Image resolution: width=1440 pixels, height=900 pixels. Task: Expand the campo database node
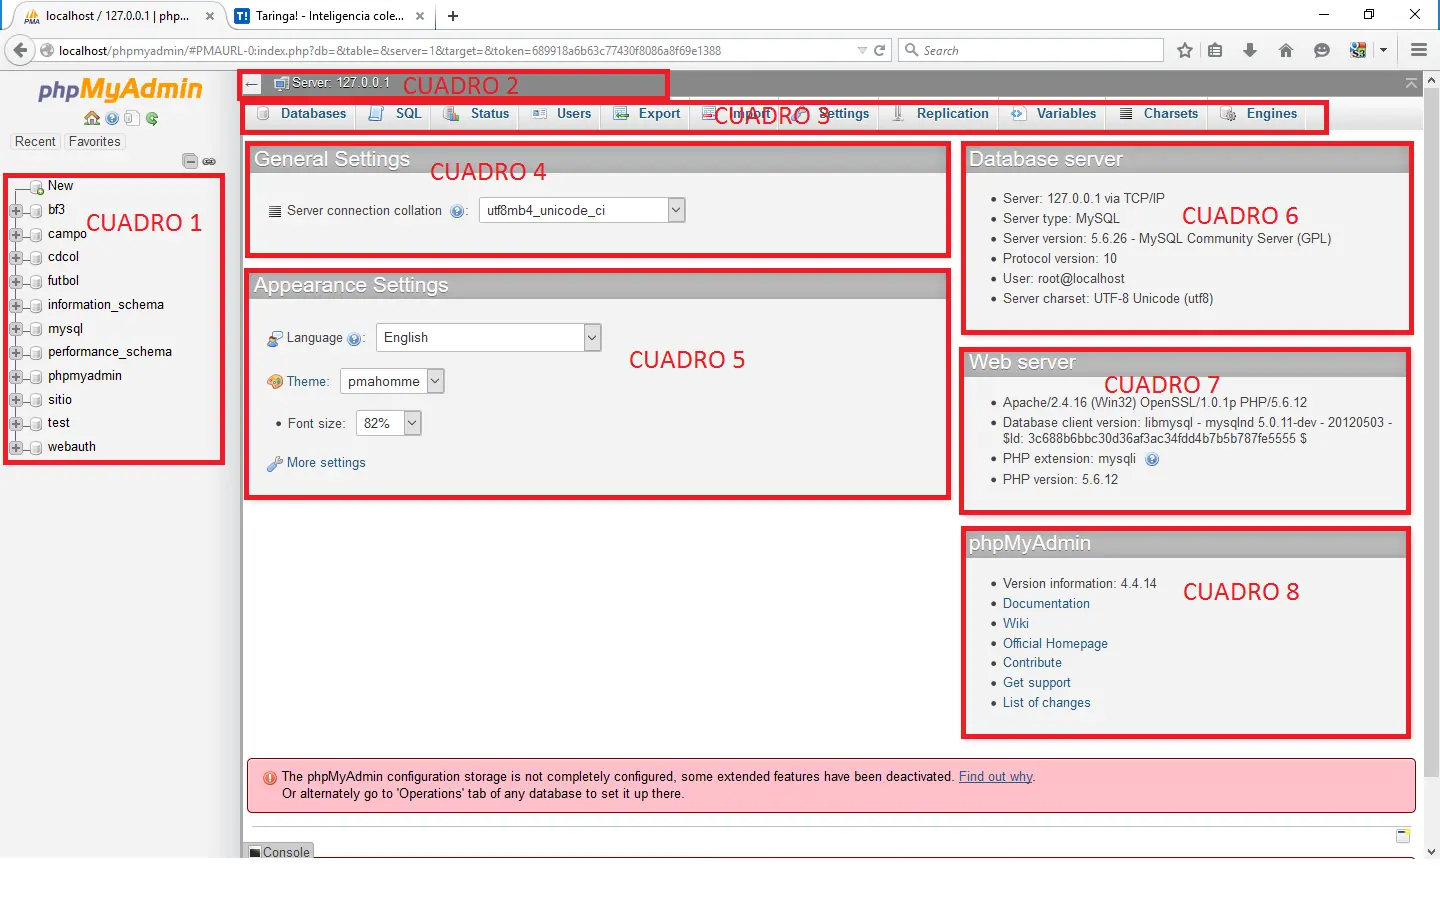point(16,235)
